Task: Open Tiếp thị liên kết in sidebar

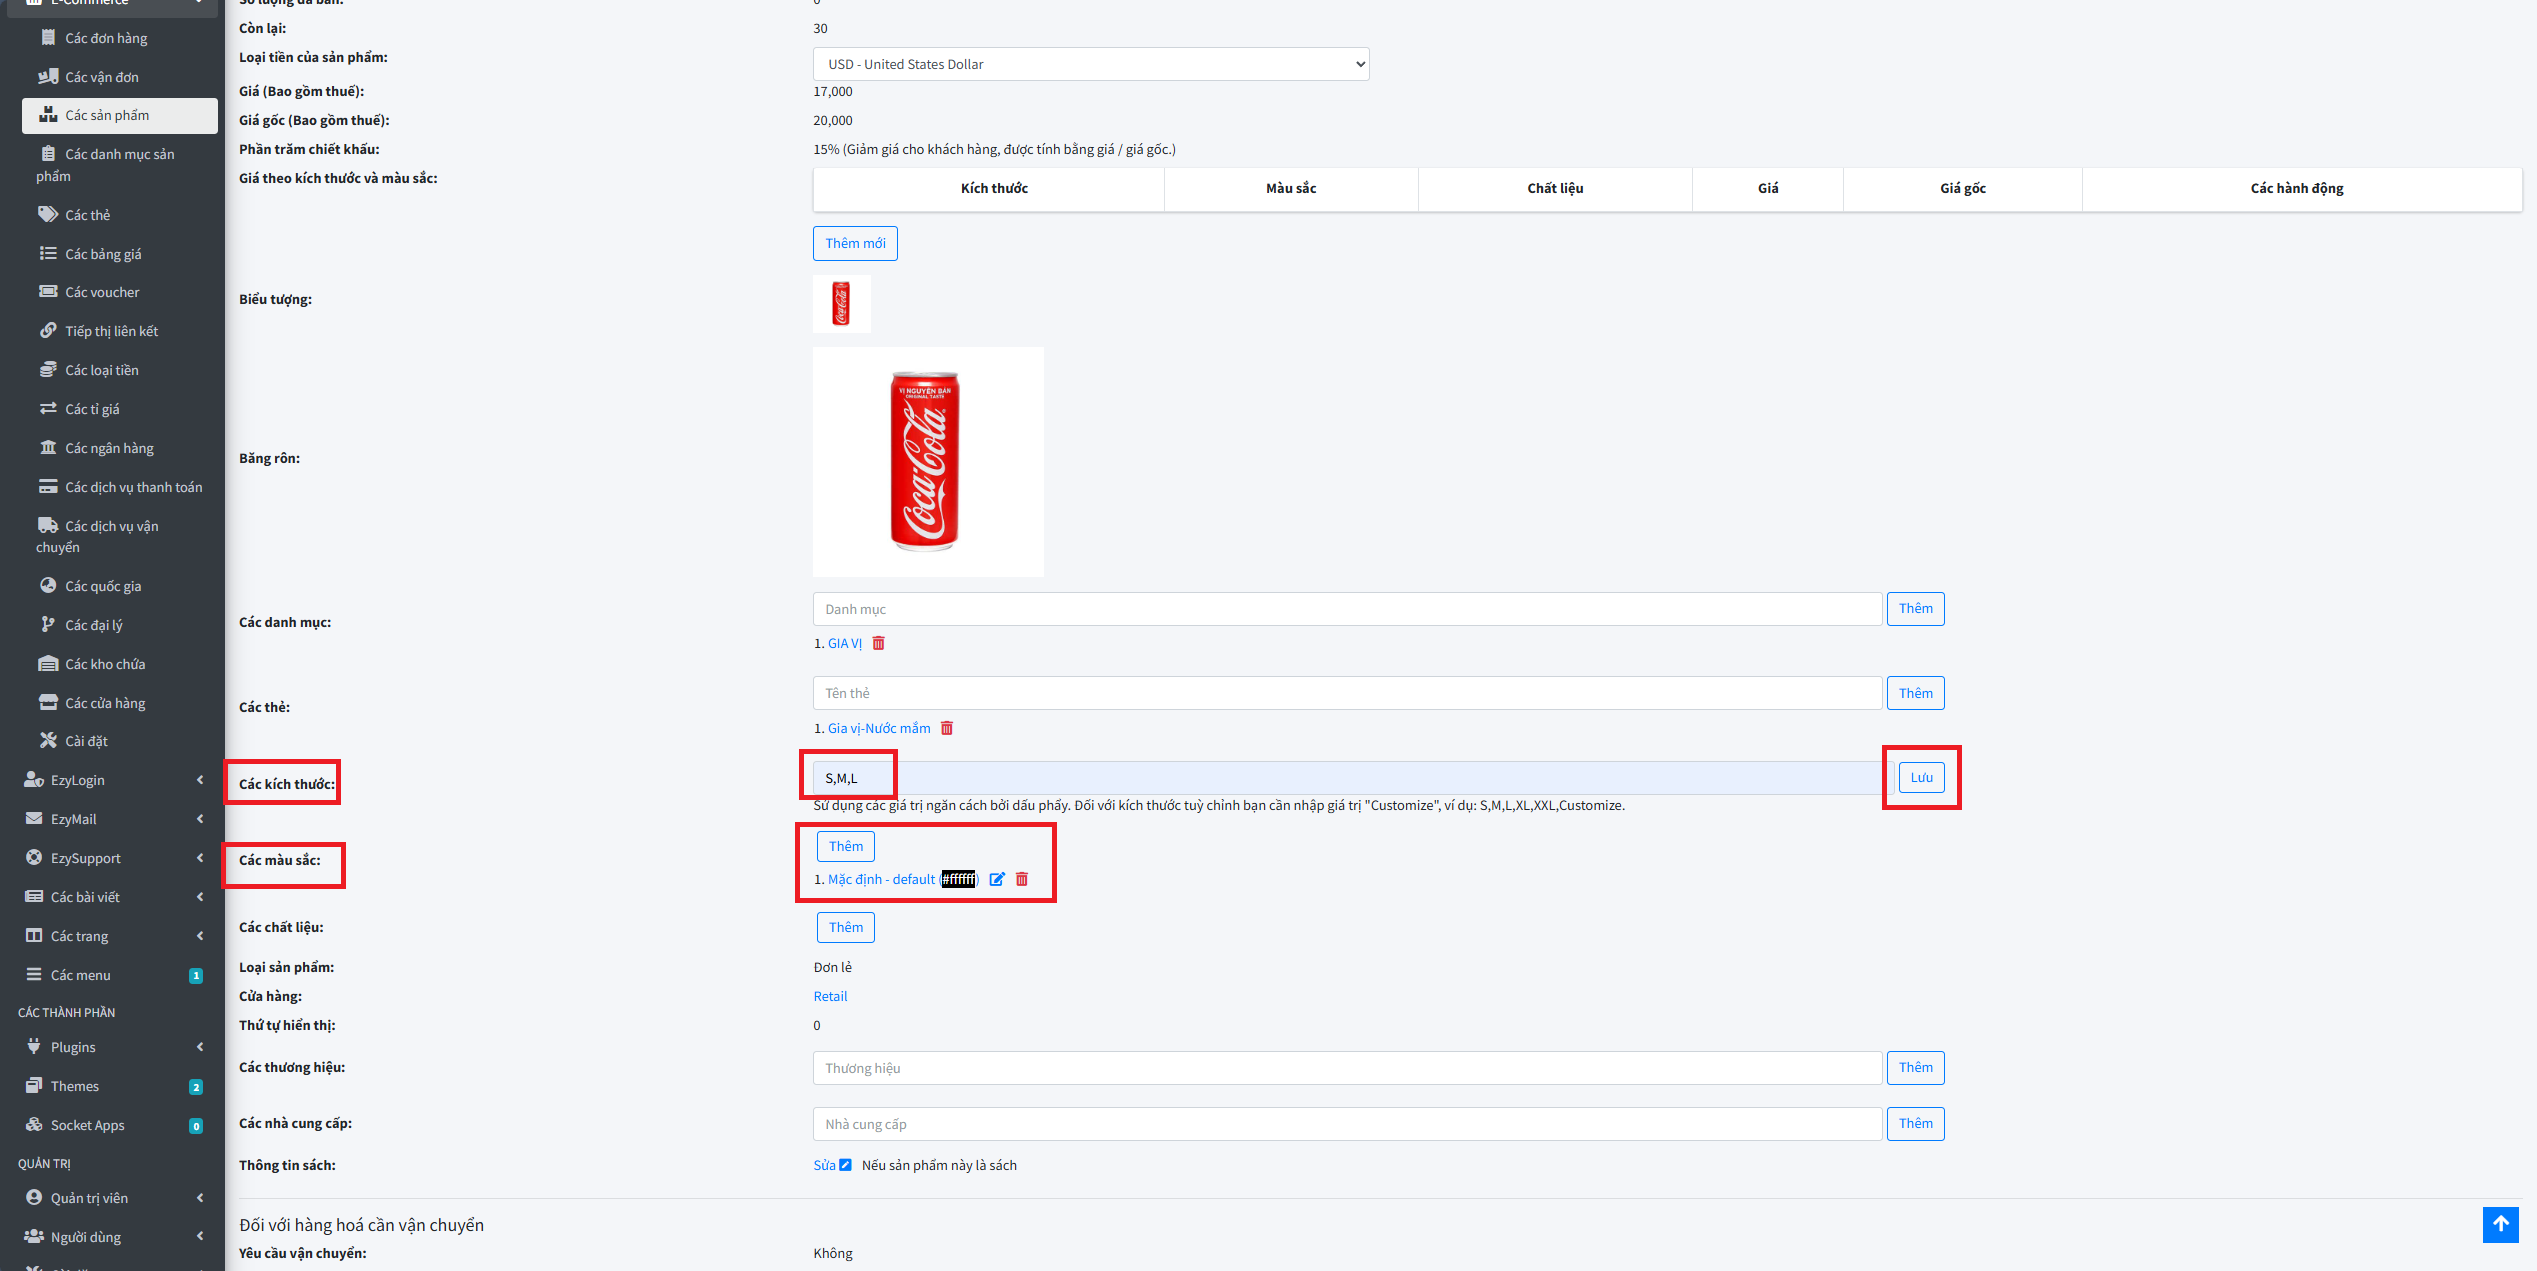Action: (x=111, y=331)
